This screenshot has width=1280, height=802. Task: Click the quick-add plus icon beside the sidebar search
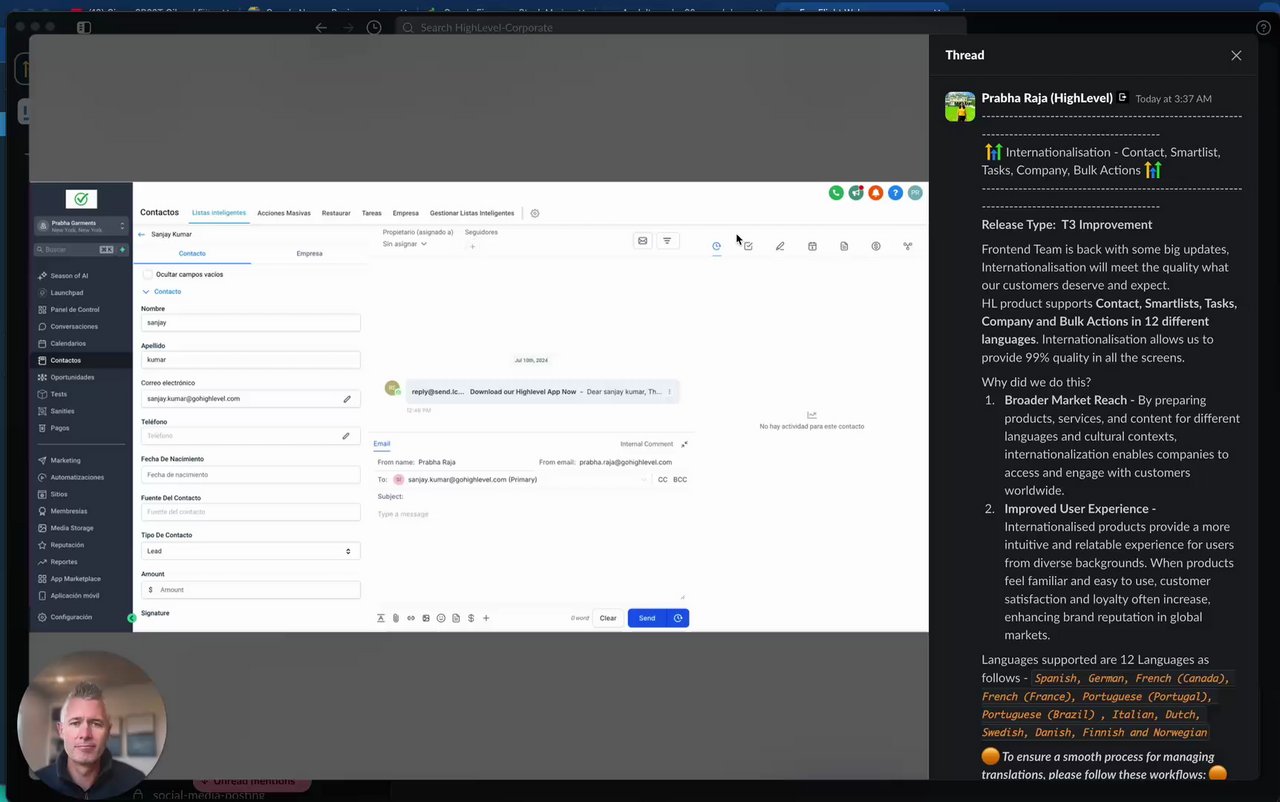coord(123,249)
